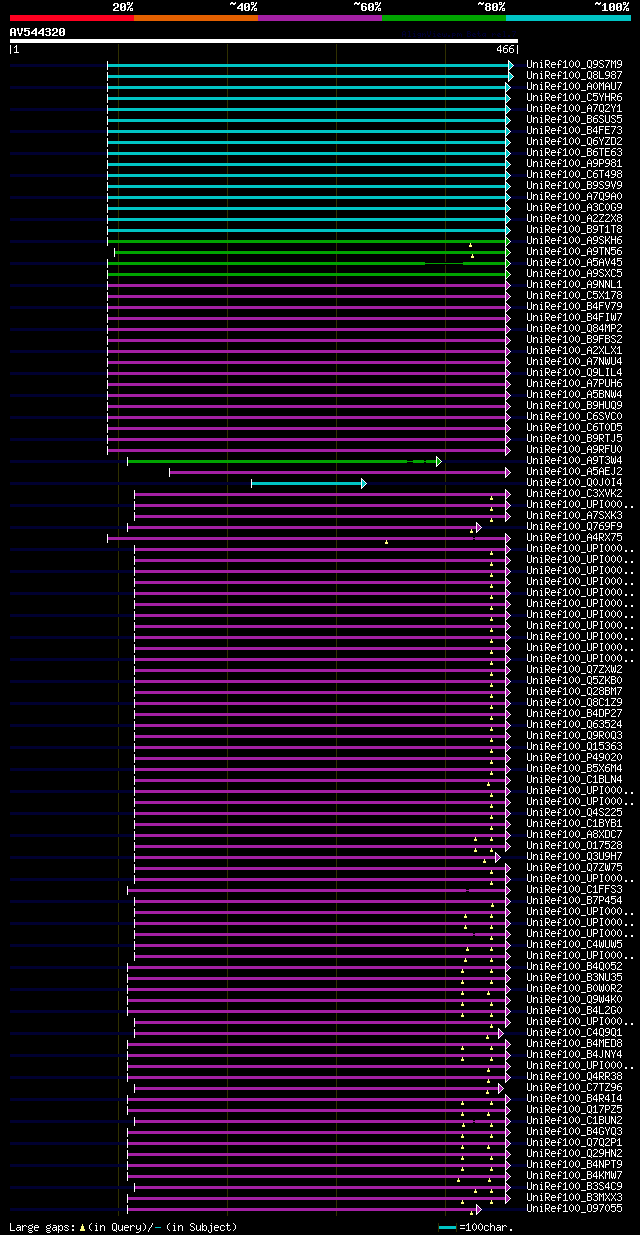Screen dimensions: 640x1235
Task: Click the purple ~60% identity legend bar
Action: coord(319,18)
